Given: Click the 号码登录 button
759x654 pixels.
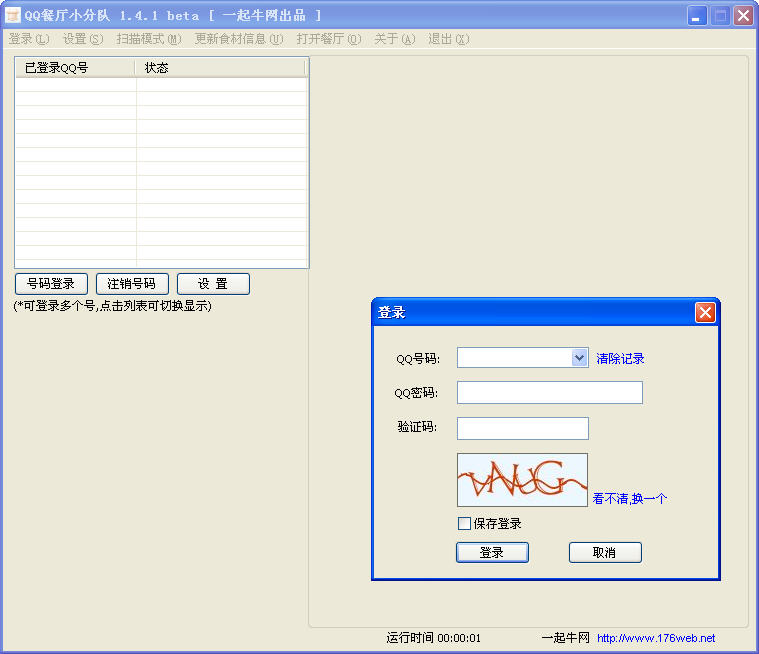Looking at the screenshot, I should (51, 284).
